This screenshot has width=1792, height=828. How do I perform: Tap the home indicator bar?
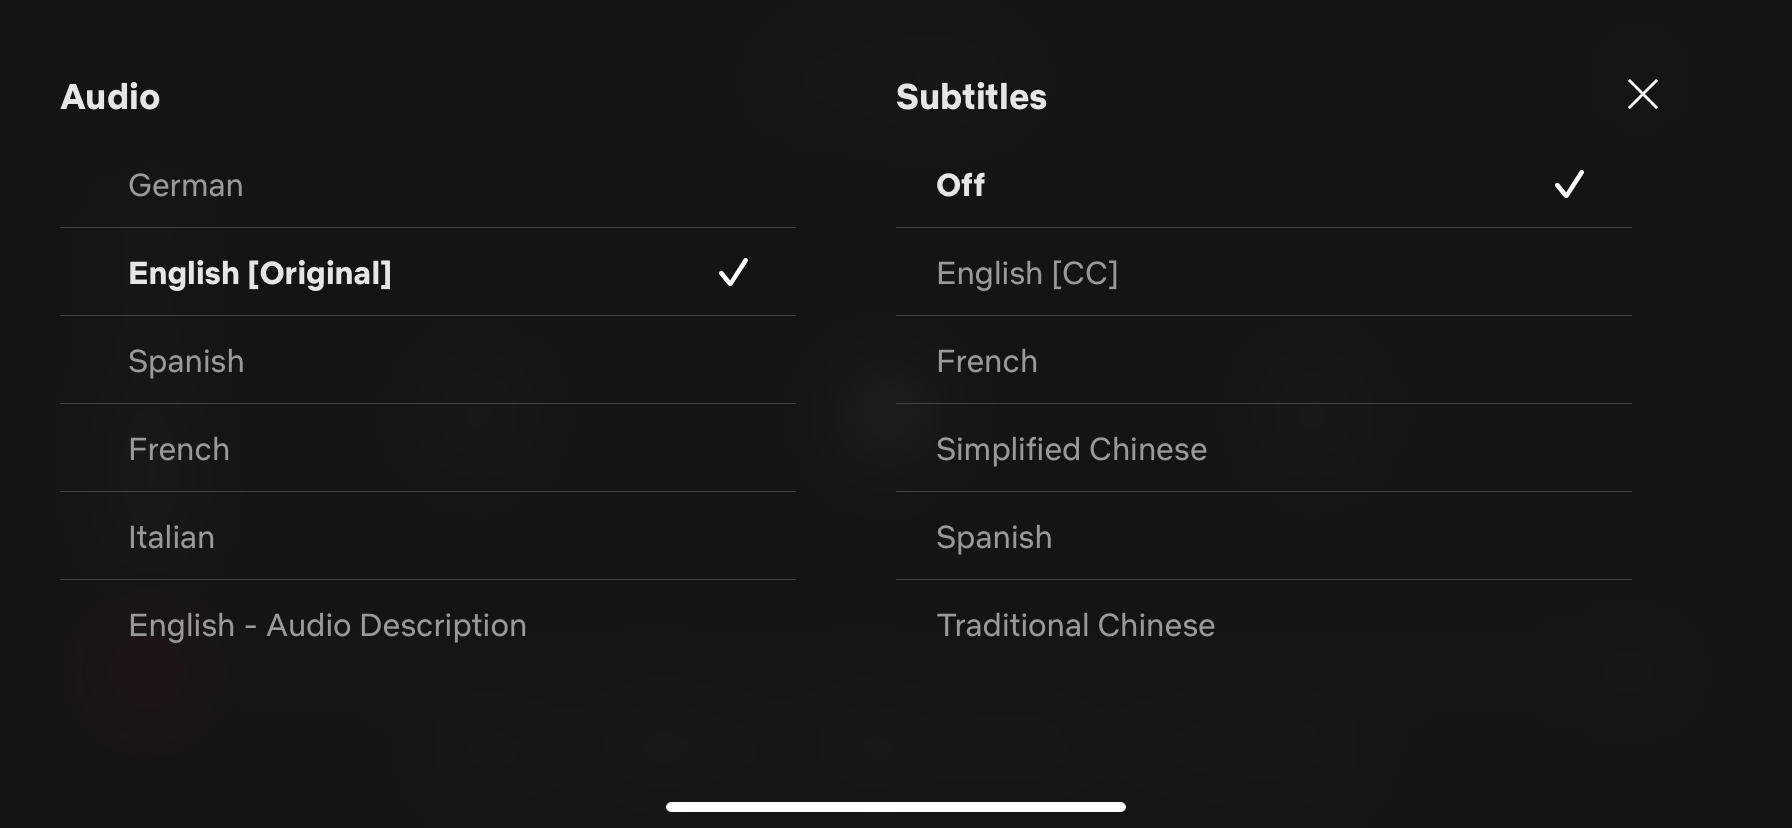point(896,807)
